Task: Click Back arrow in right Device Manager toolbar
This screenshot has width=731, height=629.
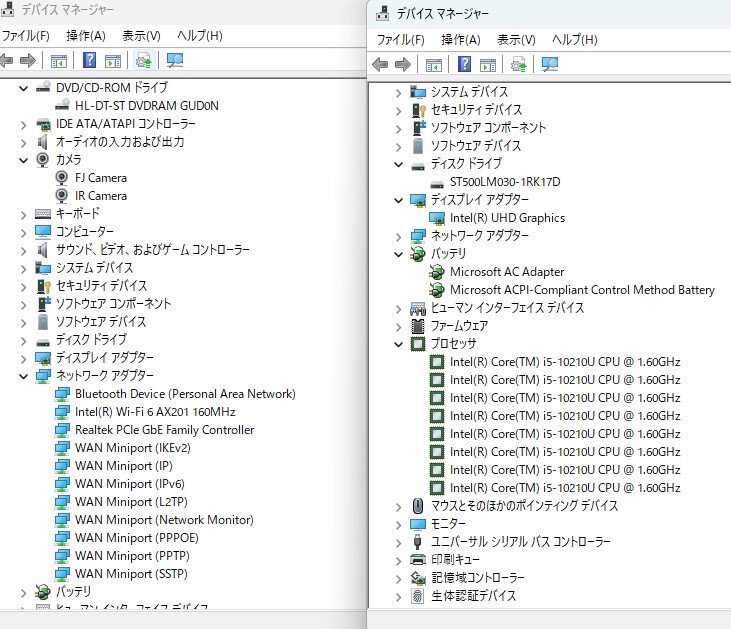Action: click(380, 64)
